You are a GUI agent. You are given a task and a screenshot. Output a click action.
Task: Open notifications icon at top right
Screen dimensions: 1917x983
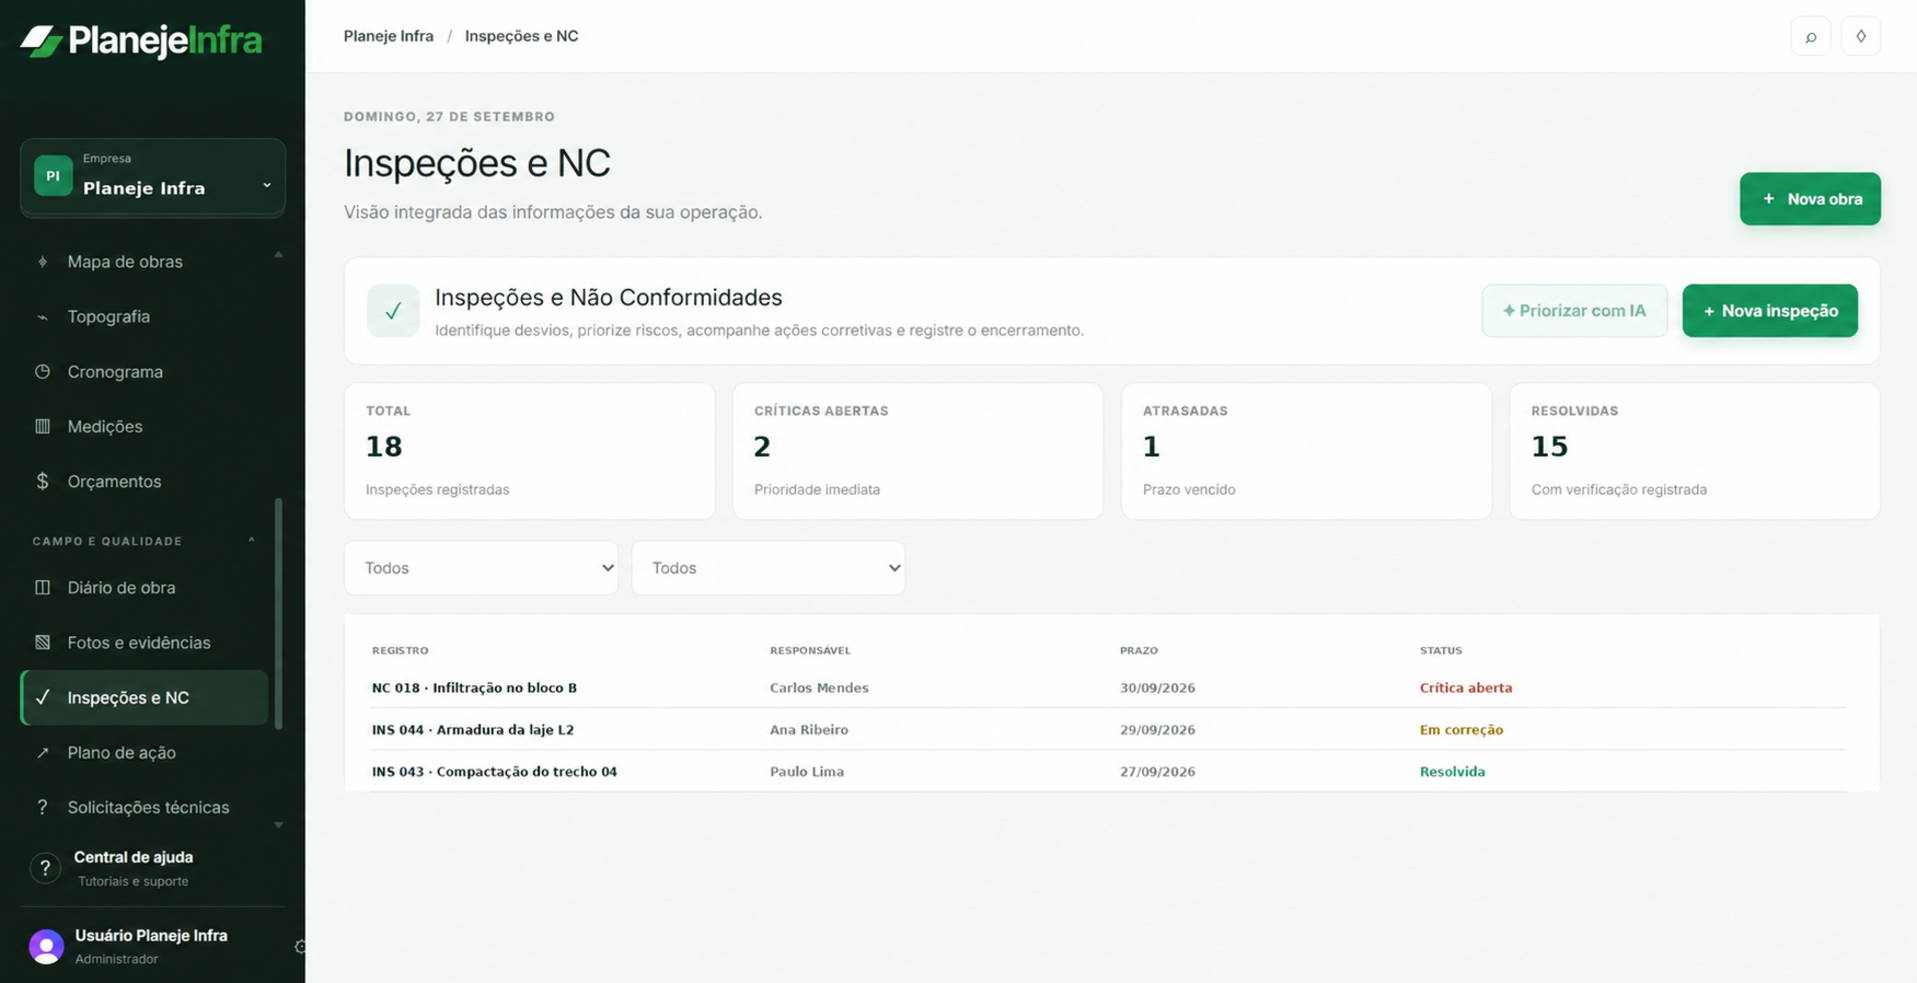[x=1860, y=37]
